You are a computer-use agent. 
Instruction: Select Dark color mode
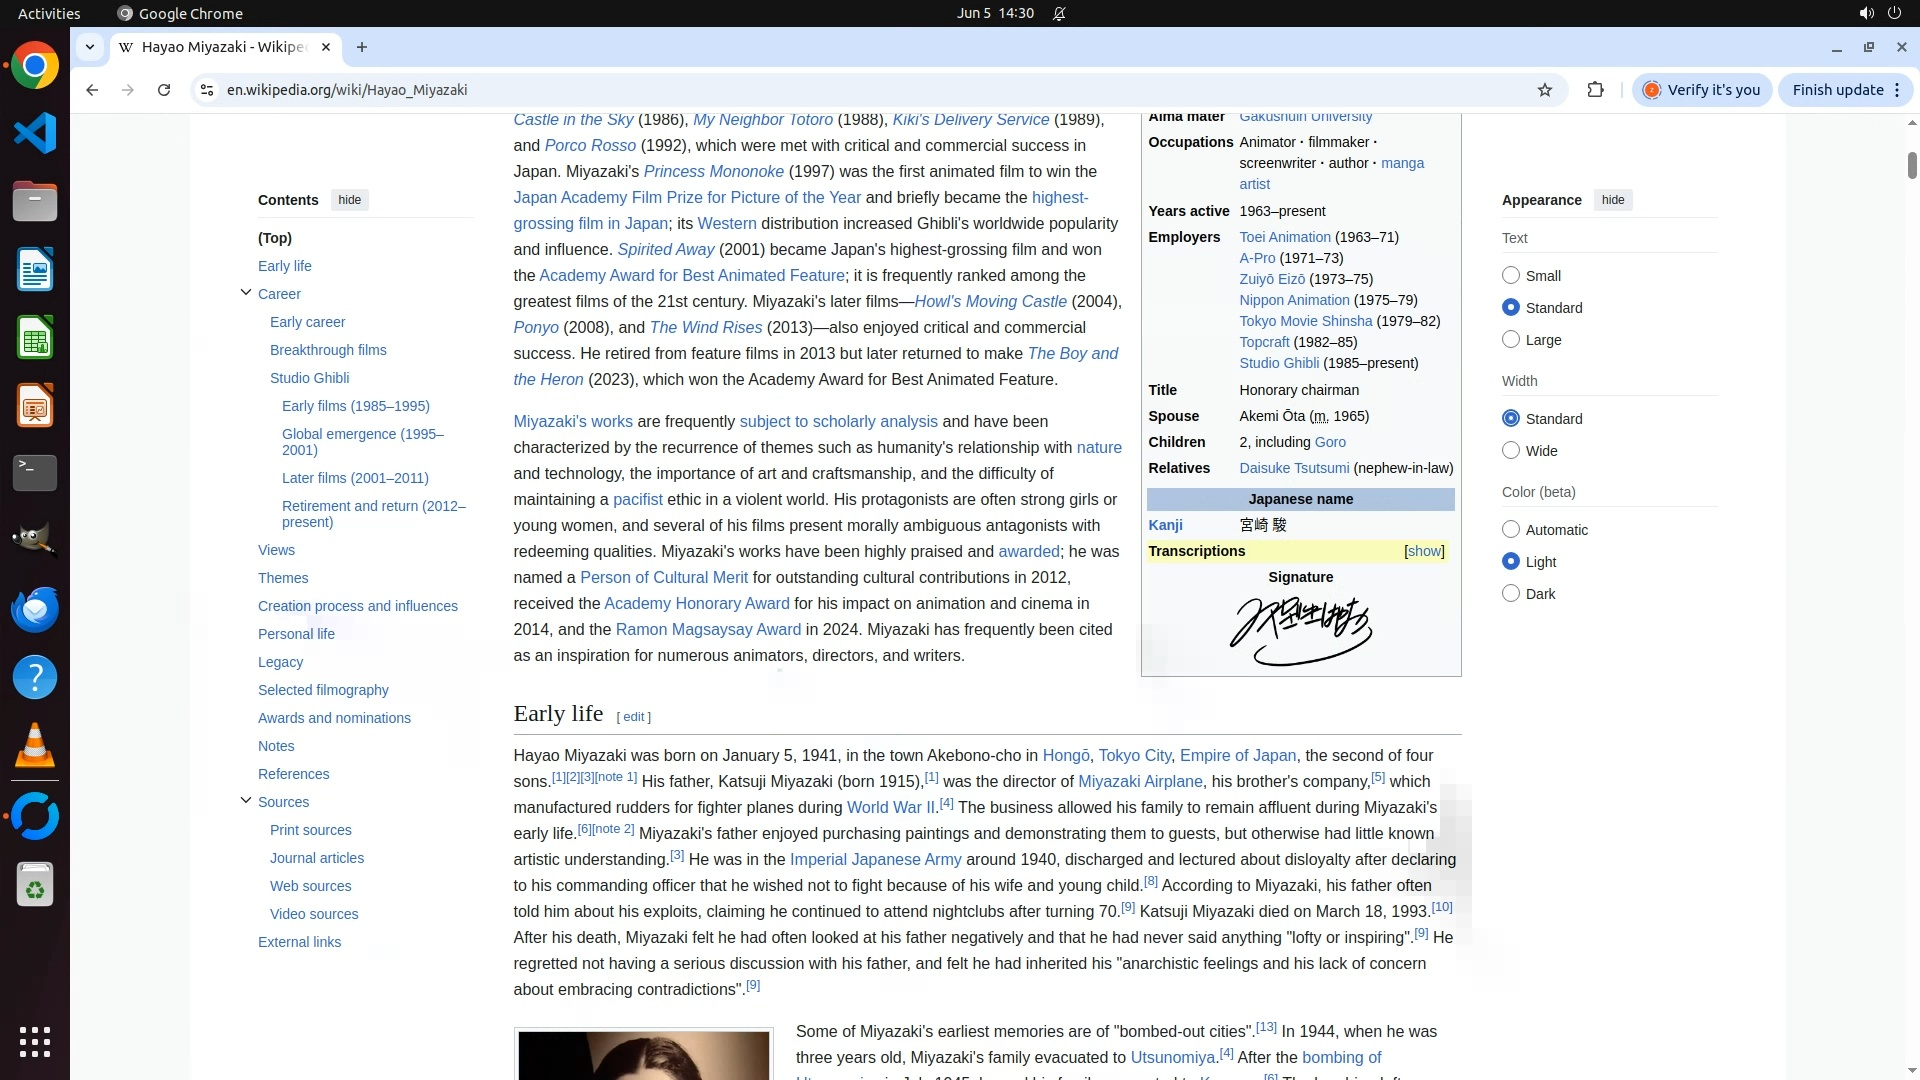(x=1511, y=594)
